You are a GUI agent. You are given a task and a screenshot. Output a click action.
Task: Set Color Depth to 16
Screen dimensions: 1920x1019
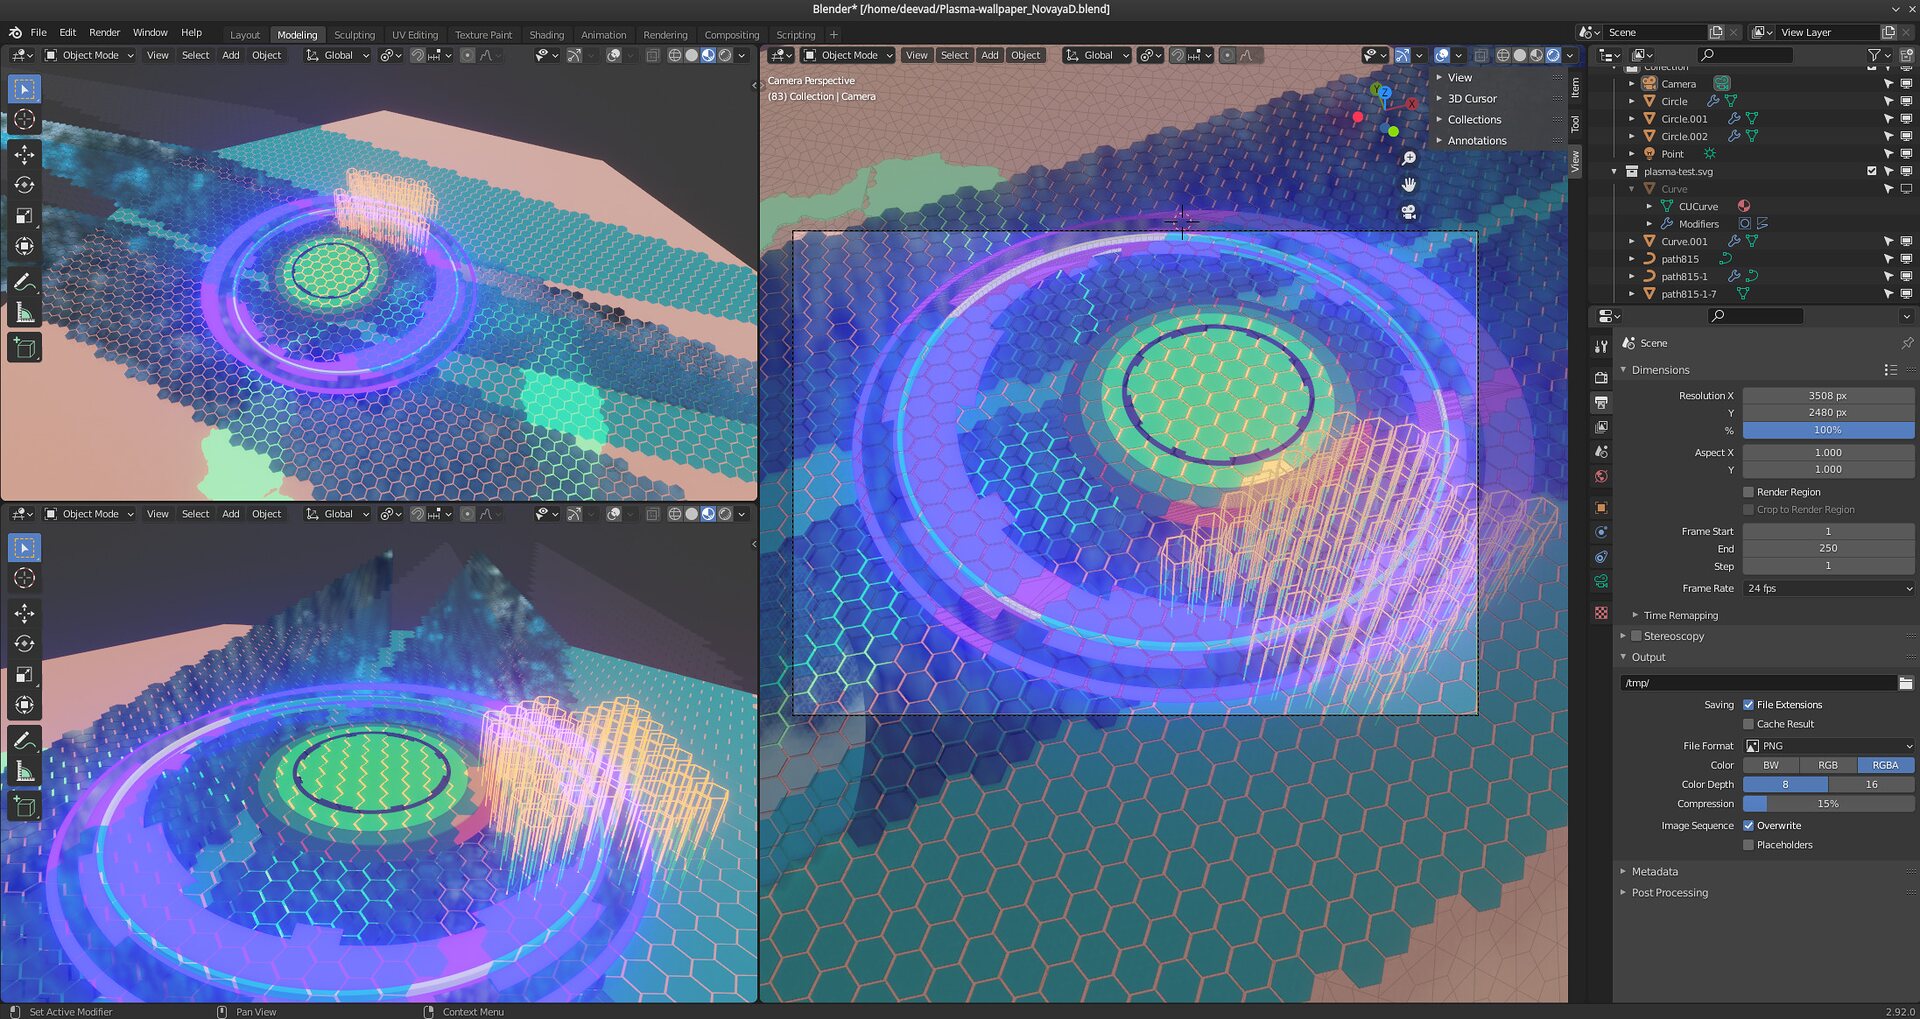click(x=1871, y=785)
